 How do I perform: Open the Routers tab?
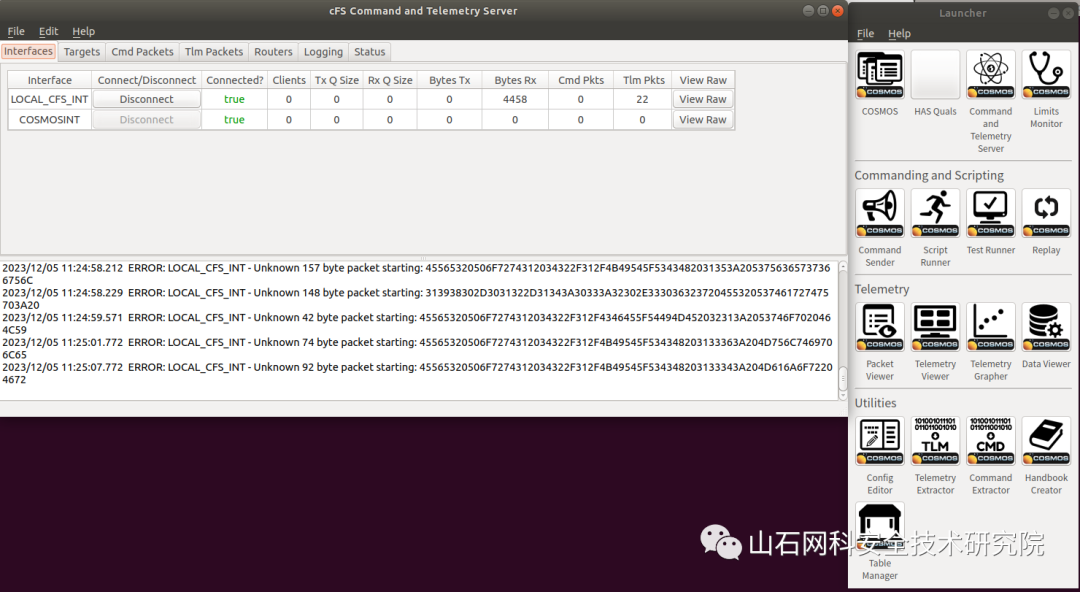pyautogui.click(x=273, y=52)
